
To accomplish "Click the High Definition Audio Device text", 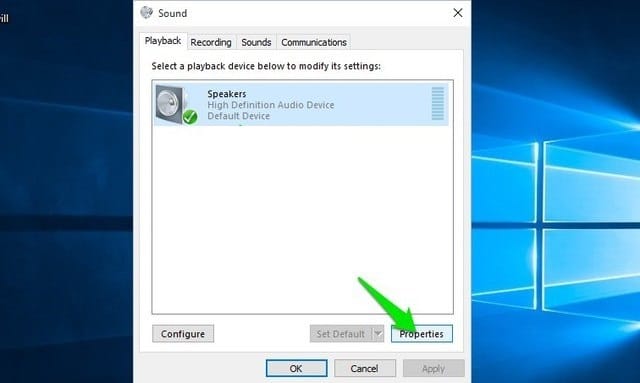I will (271, 105).
